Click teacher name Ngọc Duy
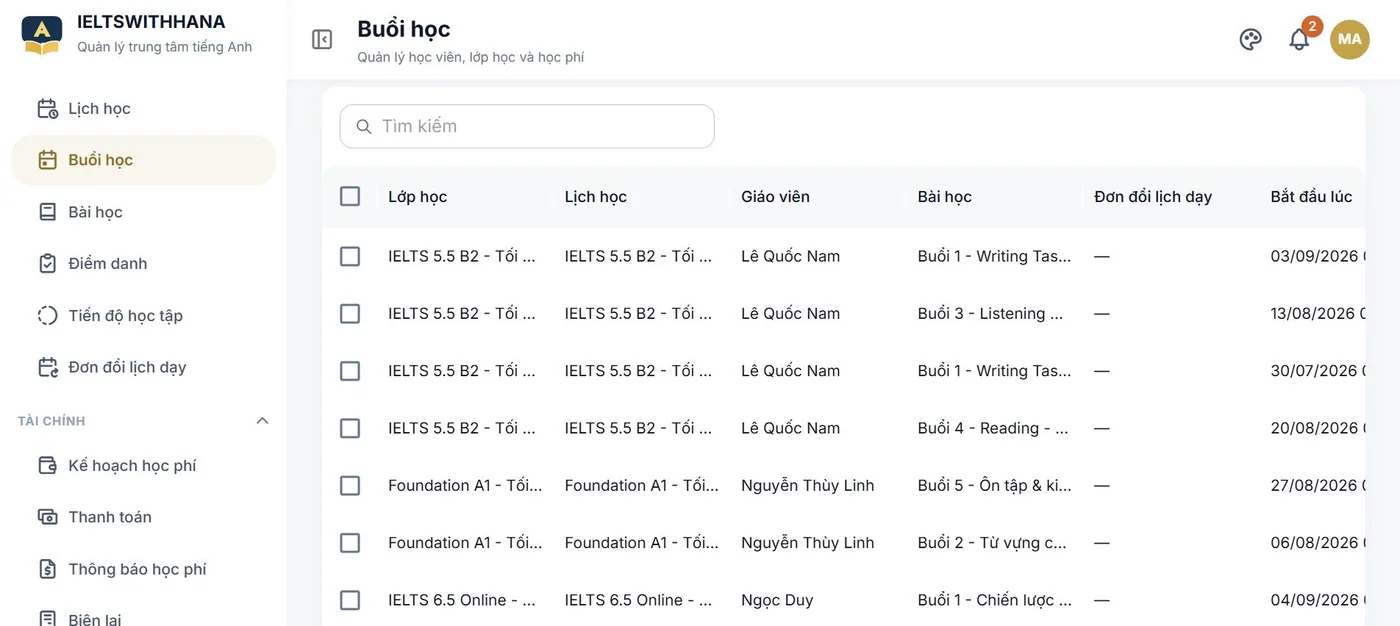 pos(777,600)
